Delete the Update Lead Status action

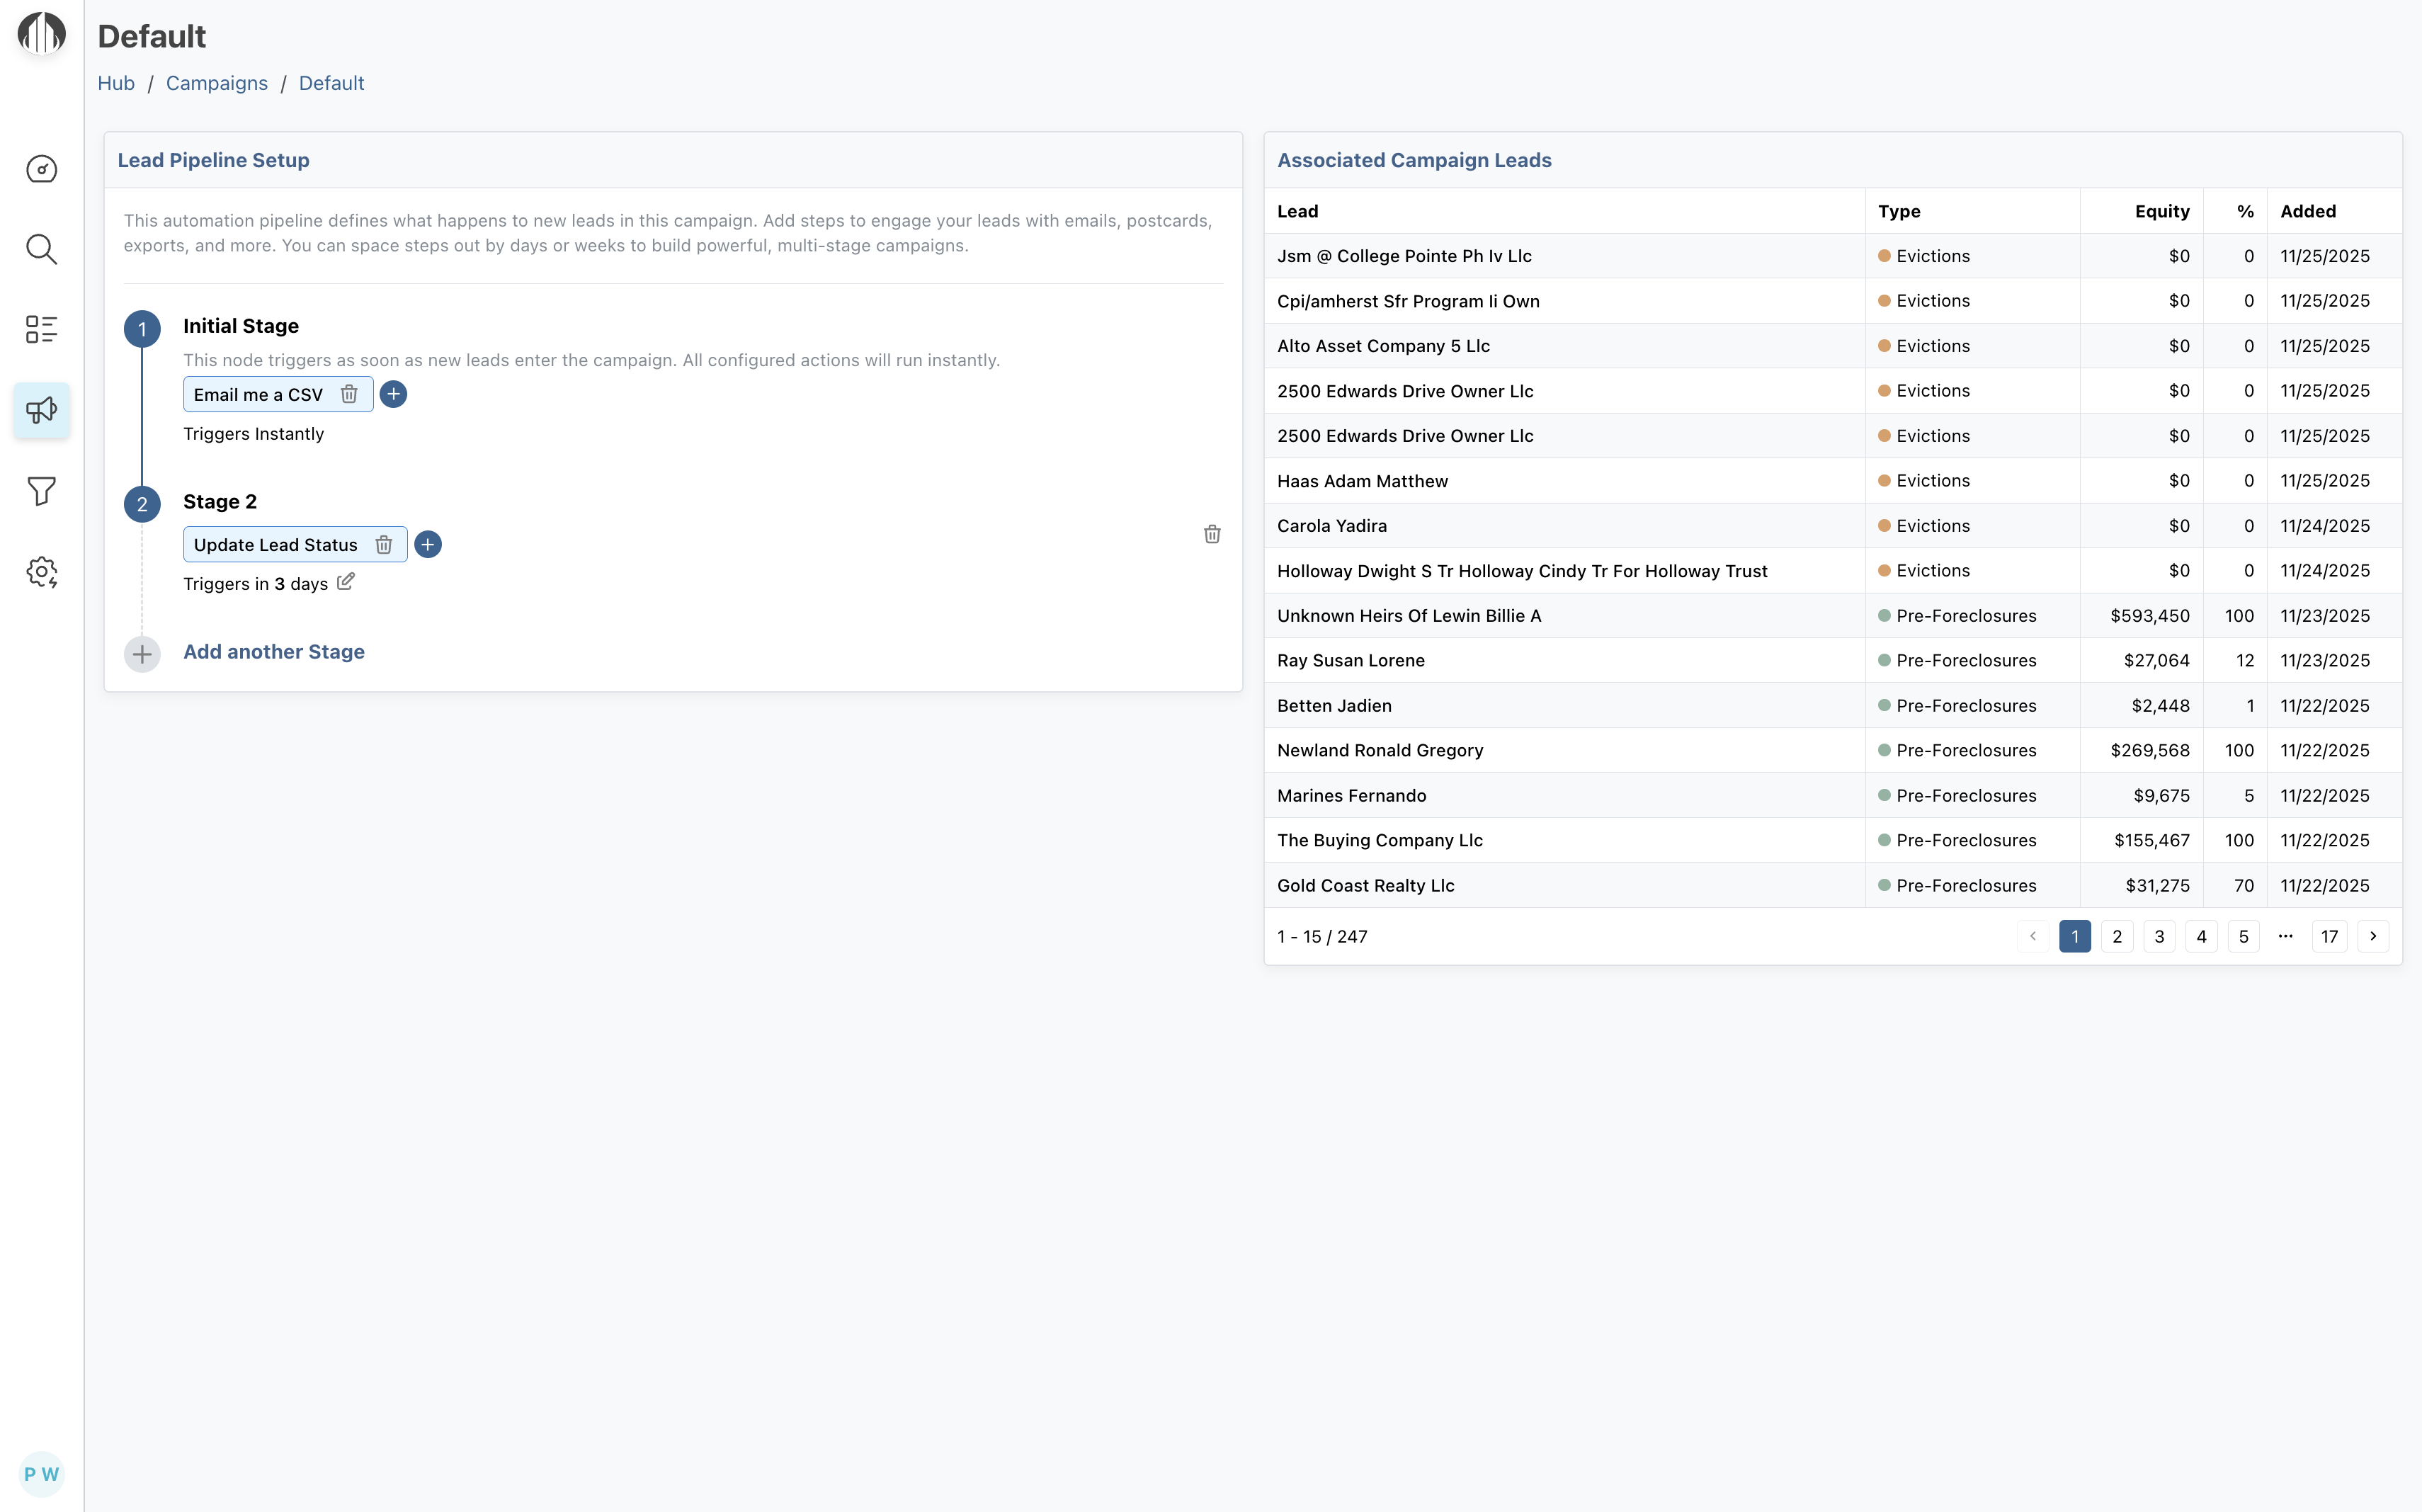pyautogui.click(x=385, y=544)
